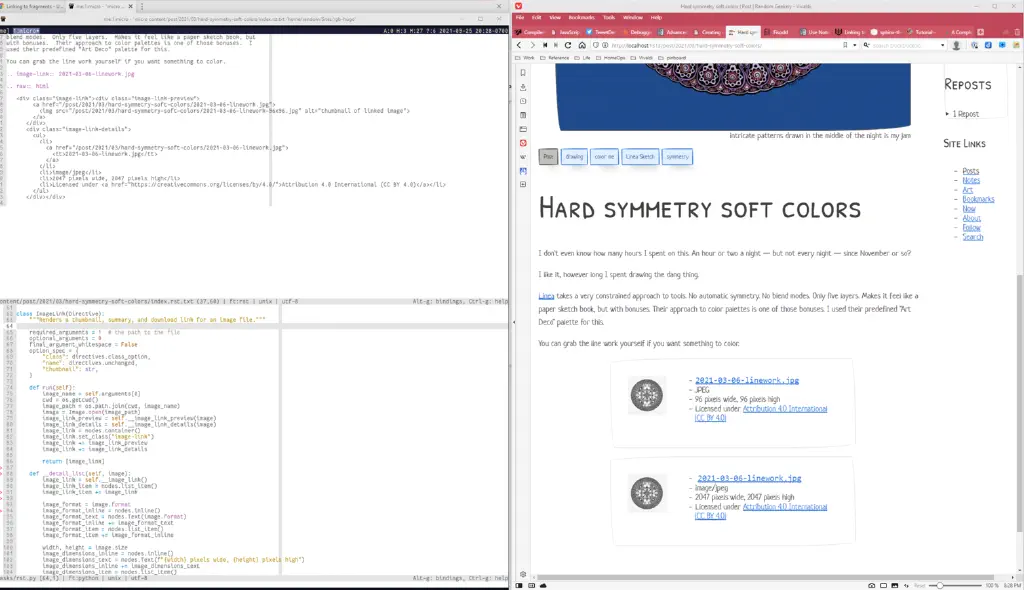Click the Vivaldi logo in title bar
Viewport: 1024px width, 590px height.
(x=518, y=6)
